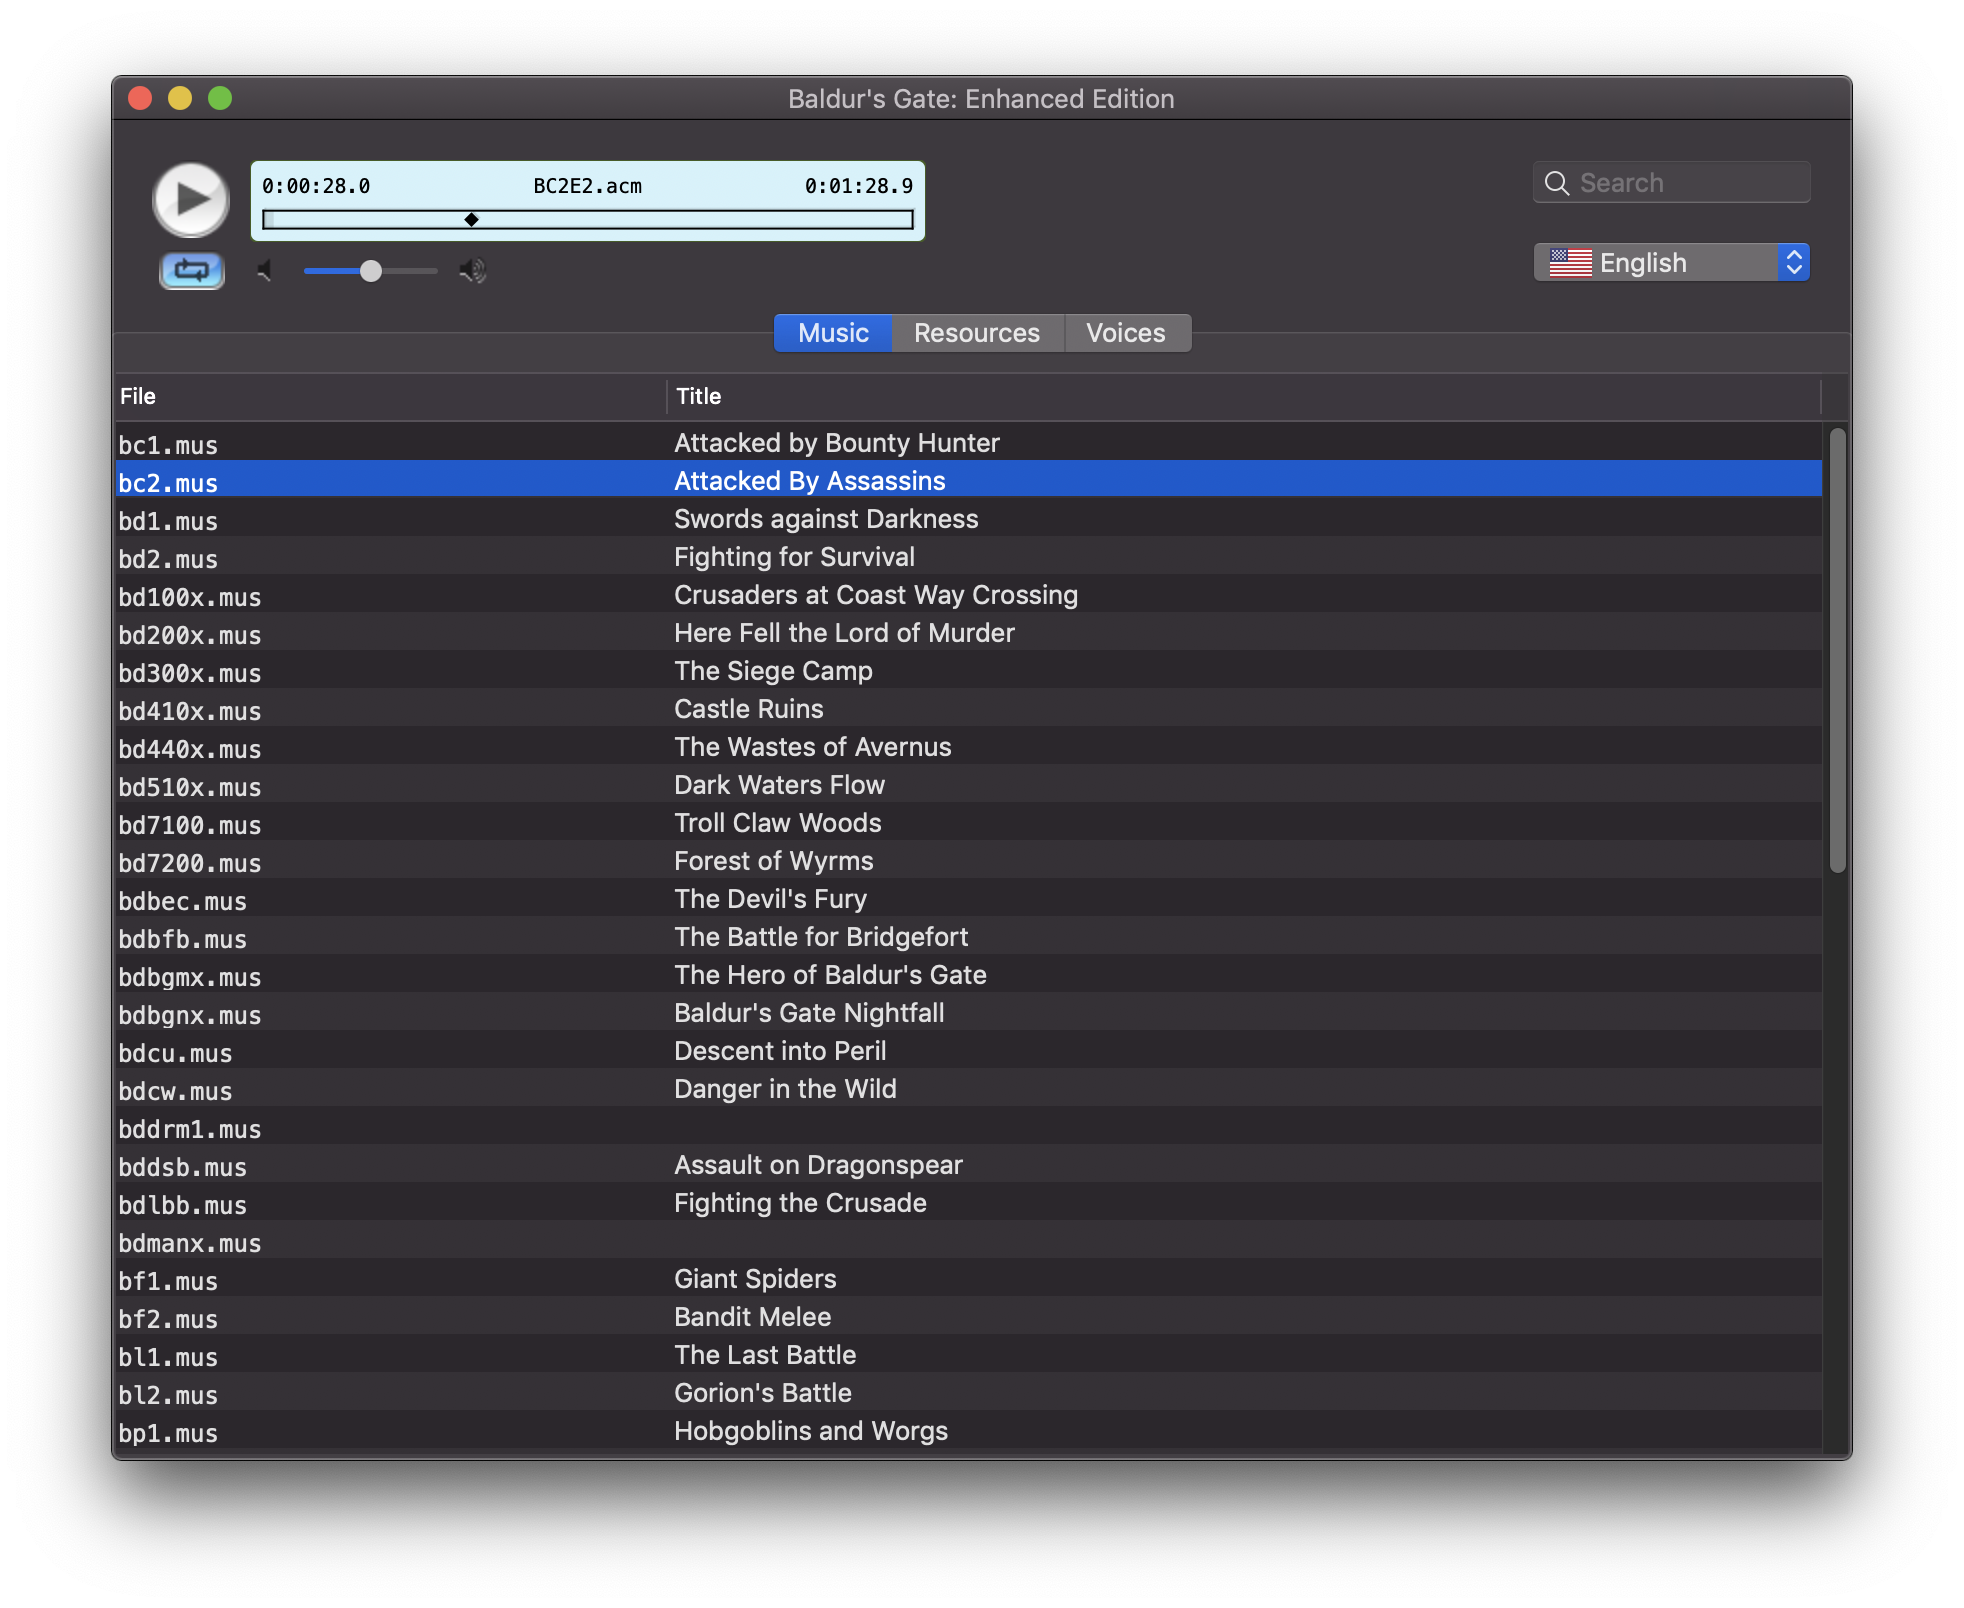This screenshot has width=1964, height=1608.
Task: Click the round Play button
Action: coord(190,200)
